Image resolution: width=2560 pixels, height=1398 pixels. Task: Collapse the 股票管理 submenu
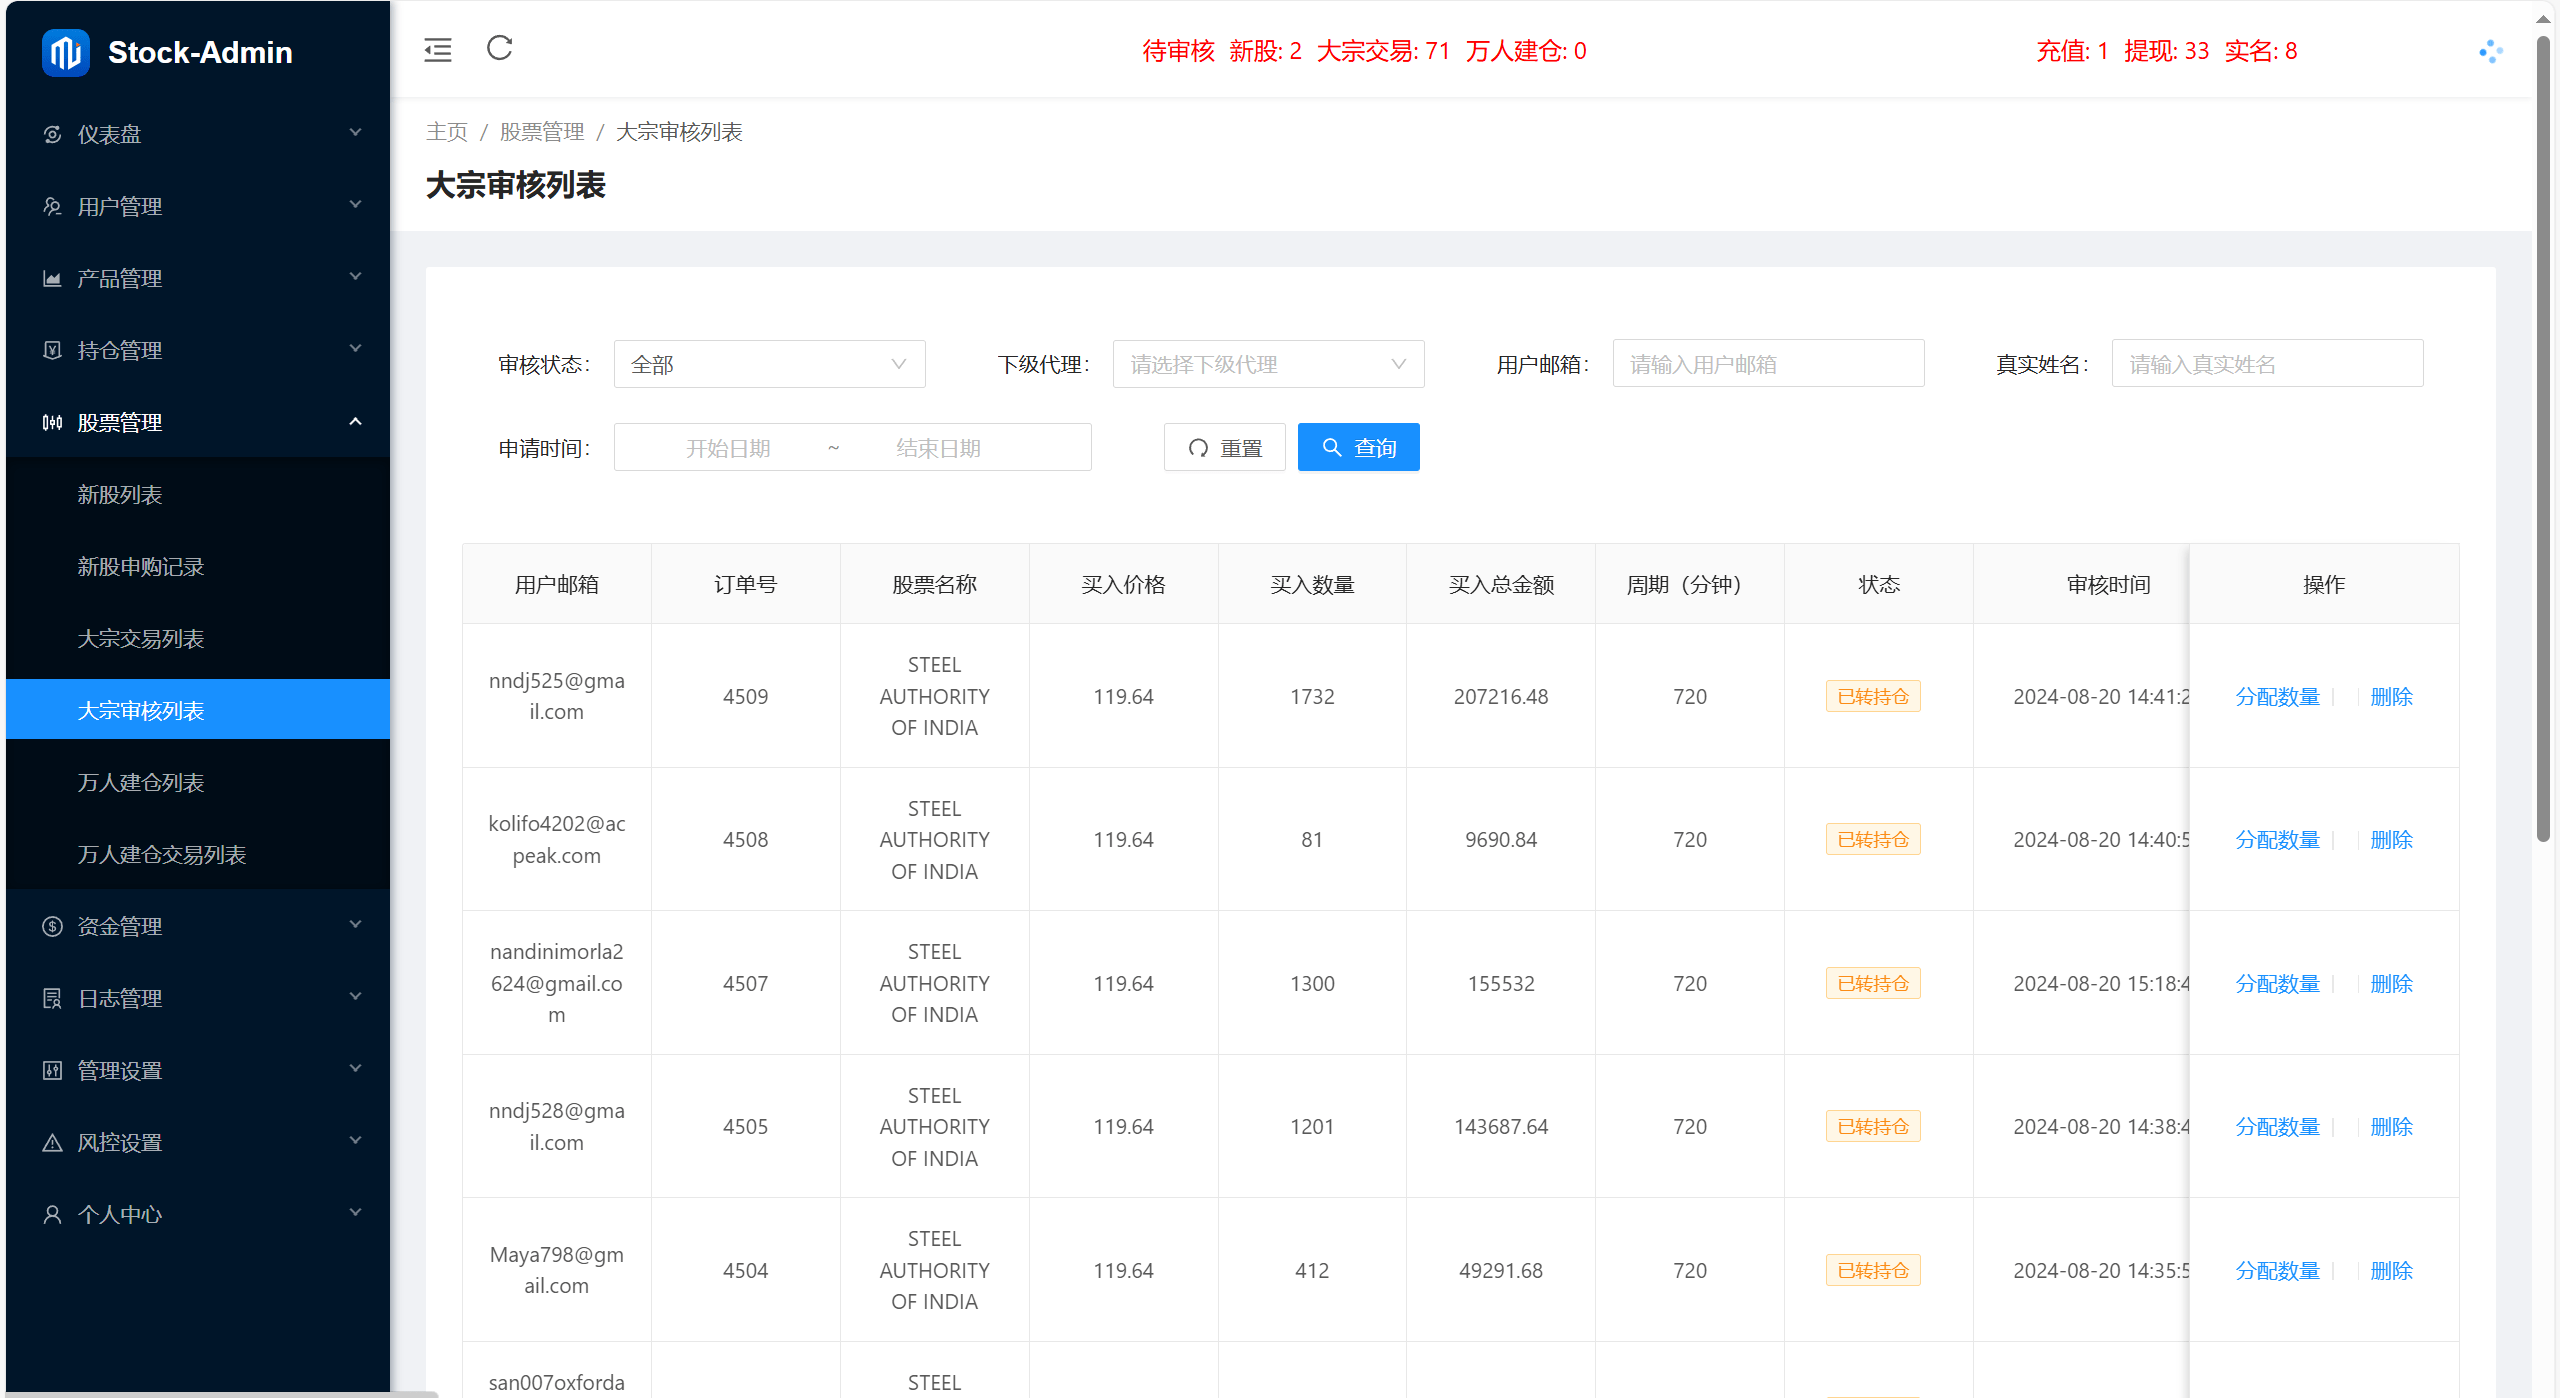tap(196, 422)
